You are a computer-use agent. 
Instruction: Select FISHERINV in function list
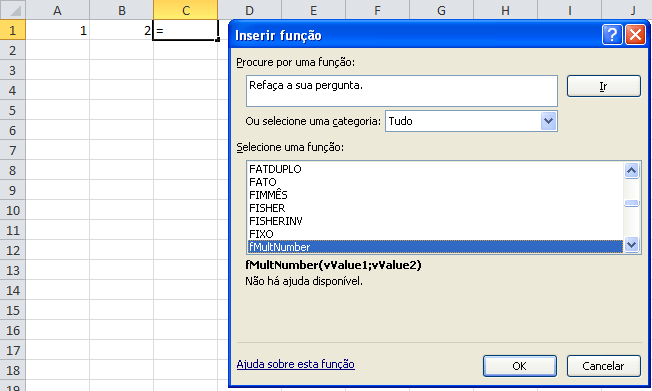[435, 220]
